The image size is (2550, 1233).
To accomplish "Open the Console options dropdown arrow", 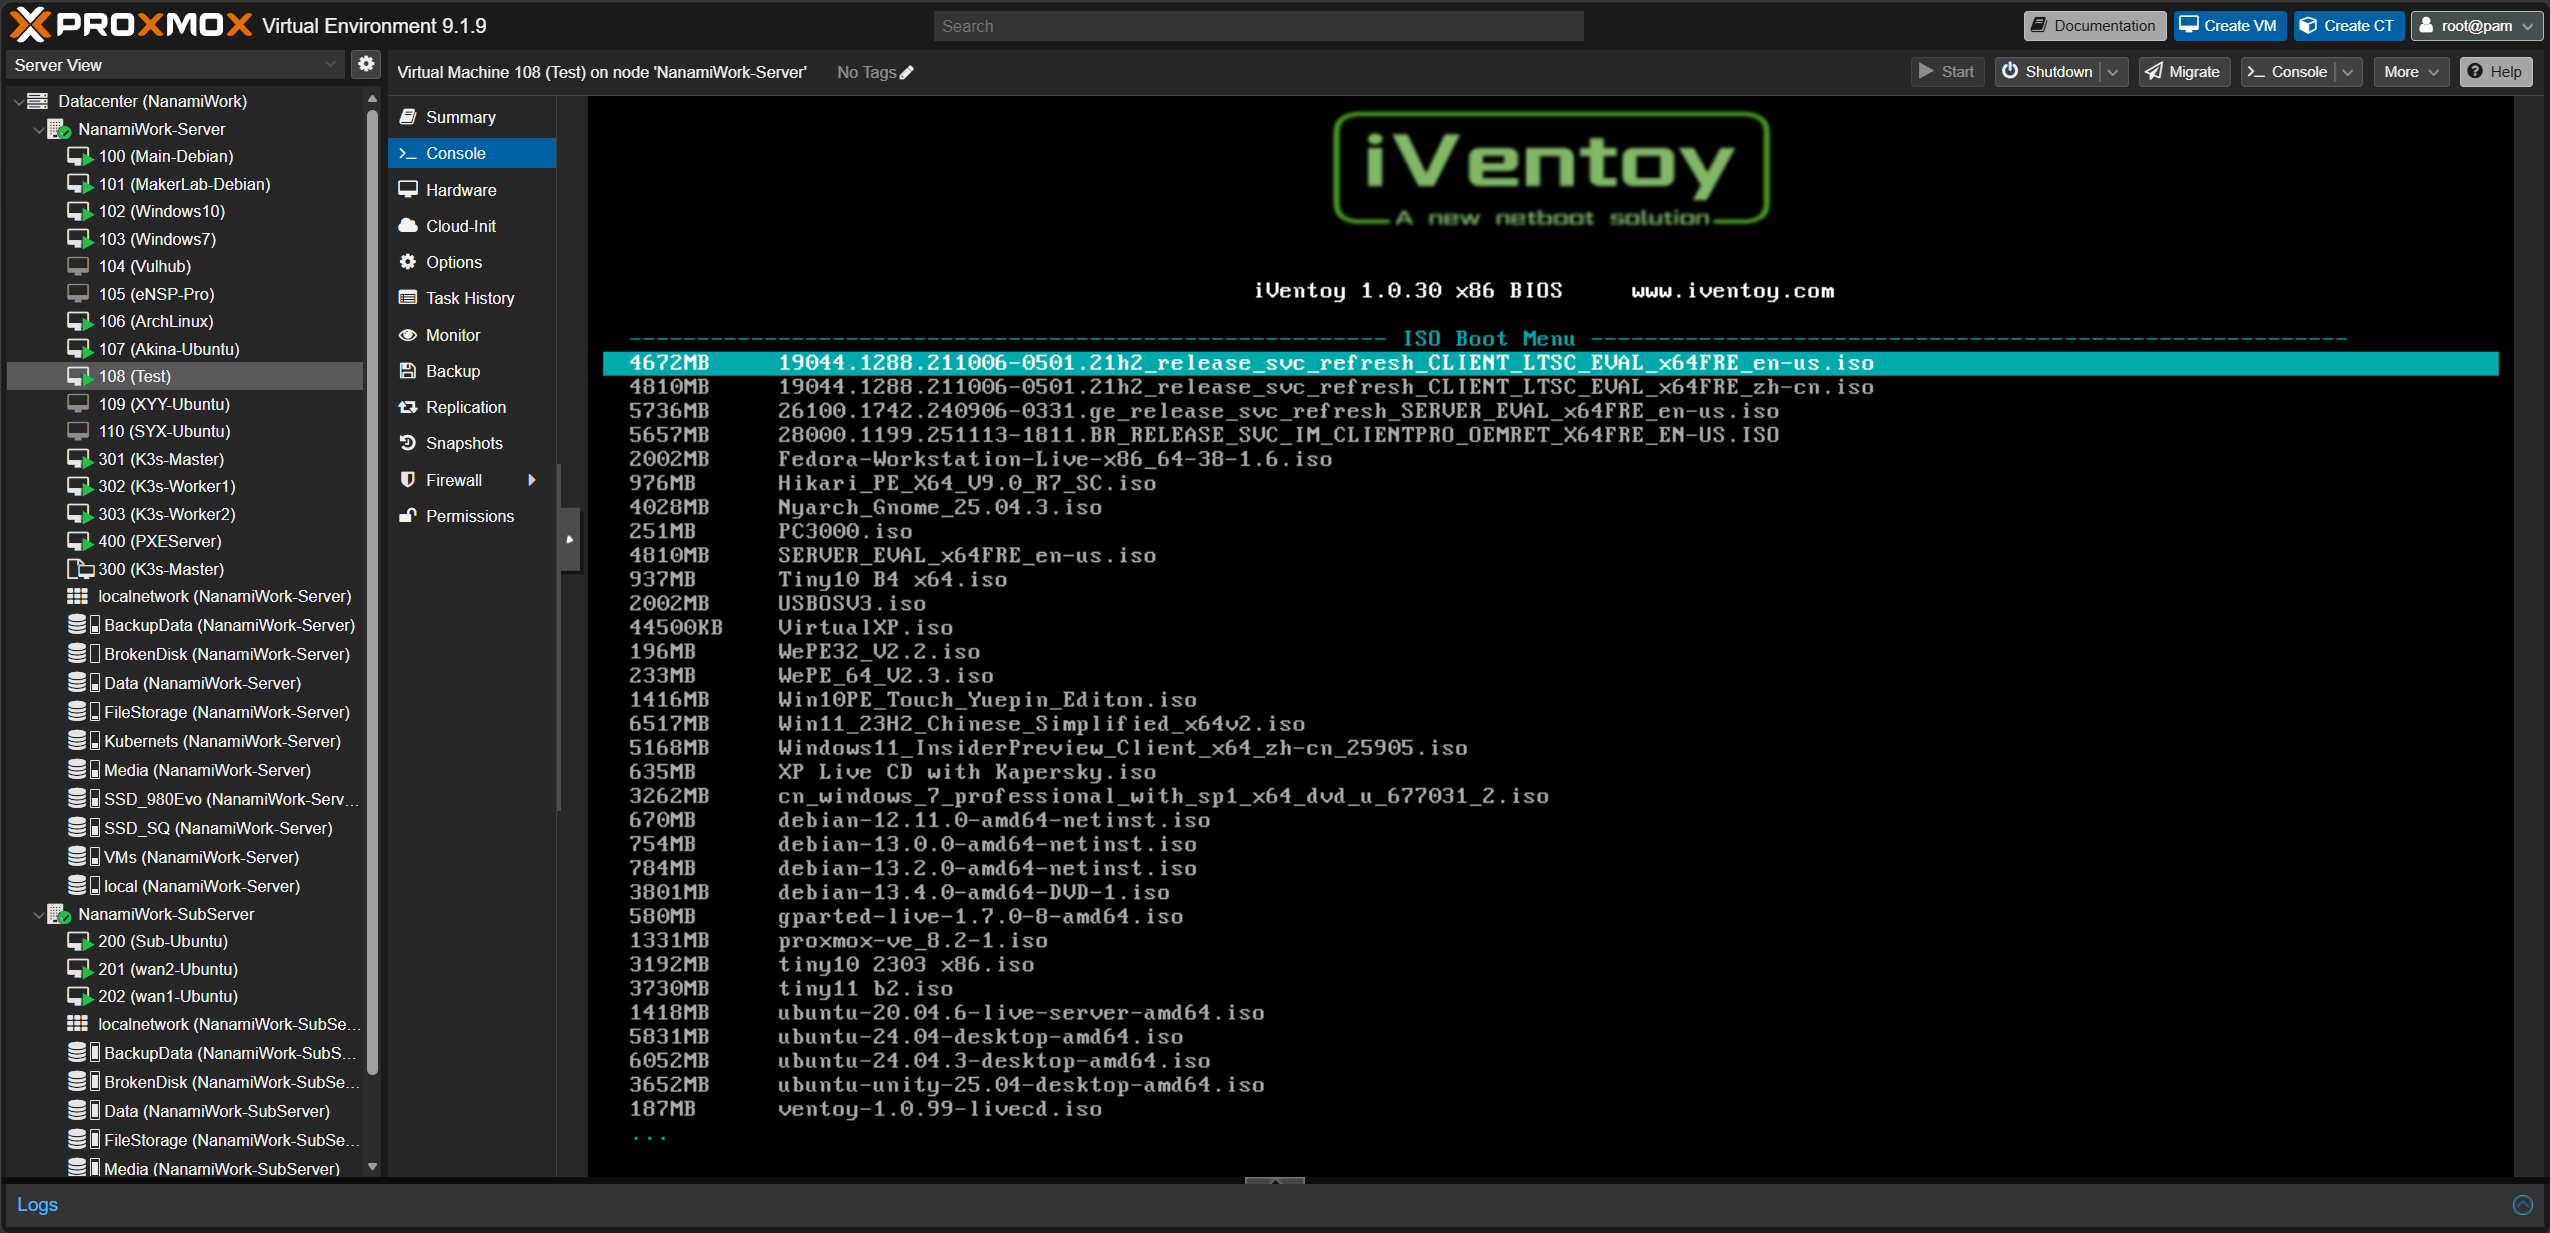I will pyautogui.click(x=2348, y=72).
